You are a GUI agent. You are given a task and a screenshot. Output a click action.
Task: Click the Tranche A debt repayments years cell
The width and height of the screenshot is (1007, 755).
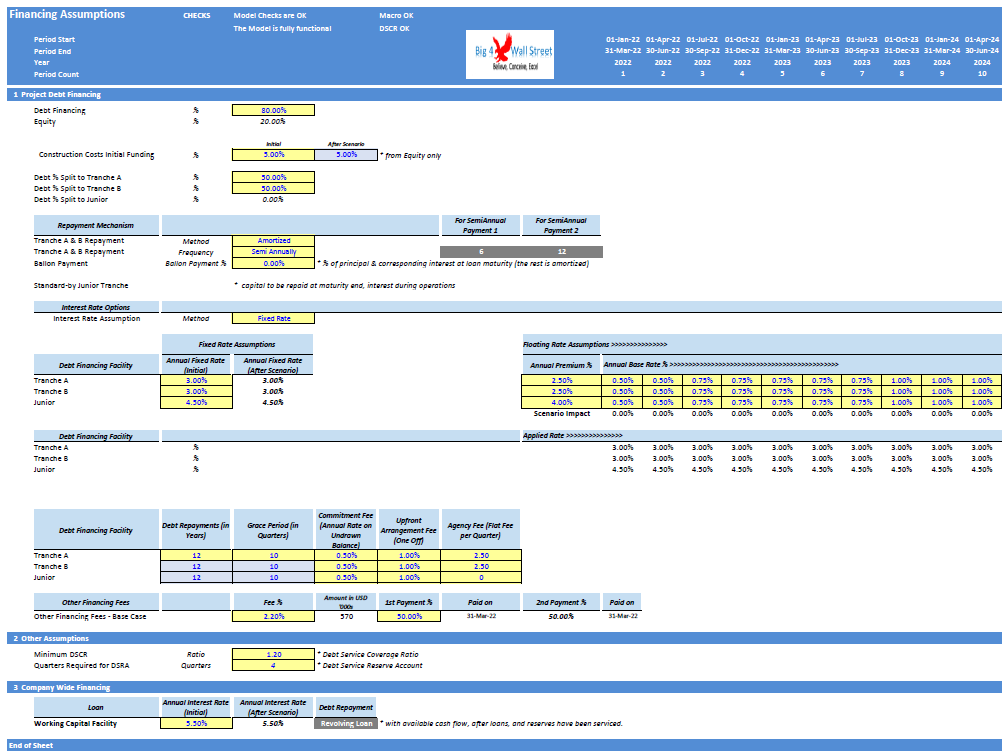[197, 555]
